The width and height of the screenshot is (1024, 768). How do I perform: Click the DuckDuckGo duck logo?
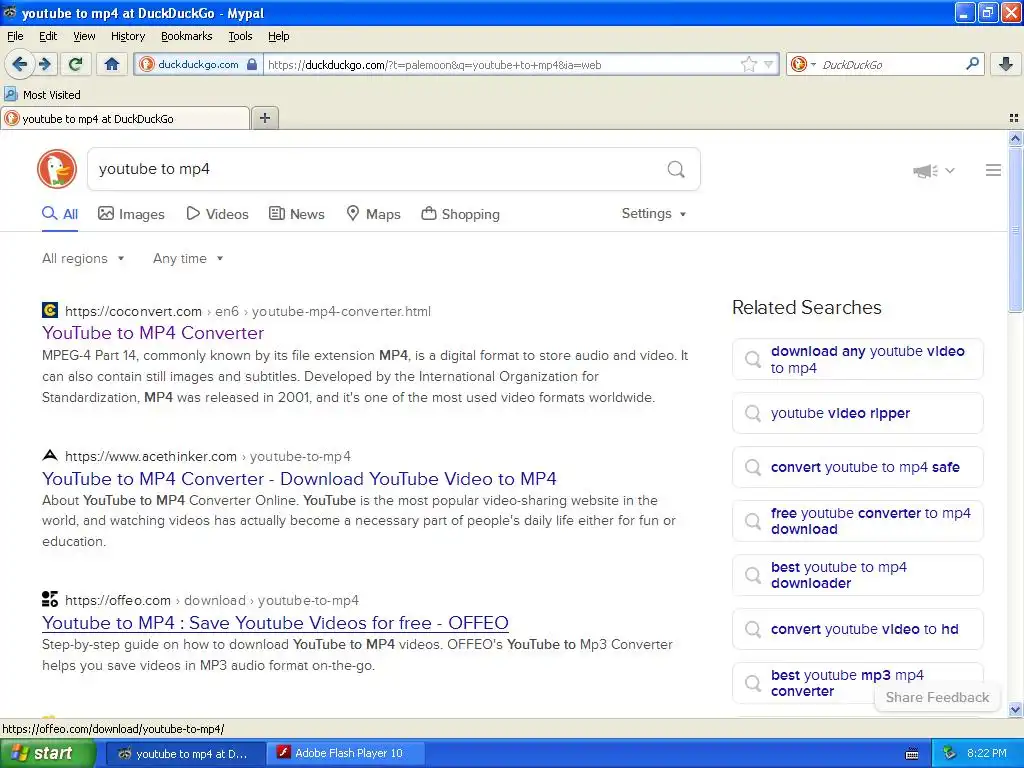[x=57, y=169]
